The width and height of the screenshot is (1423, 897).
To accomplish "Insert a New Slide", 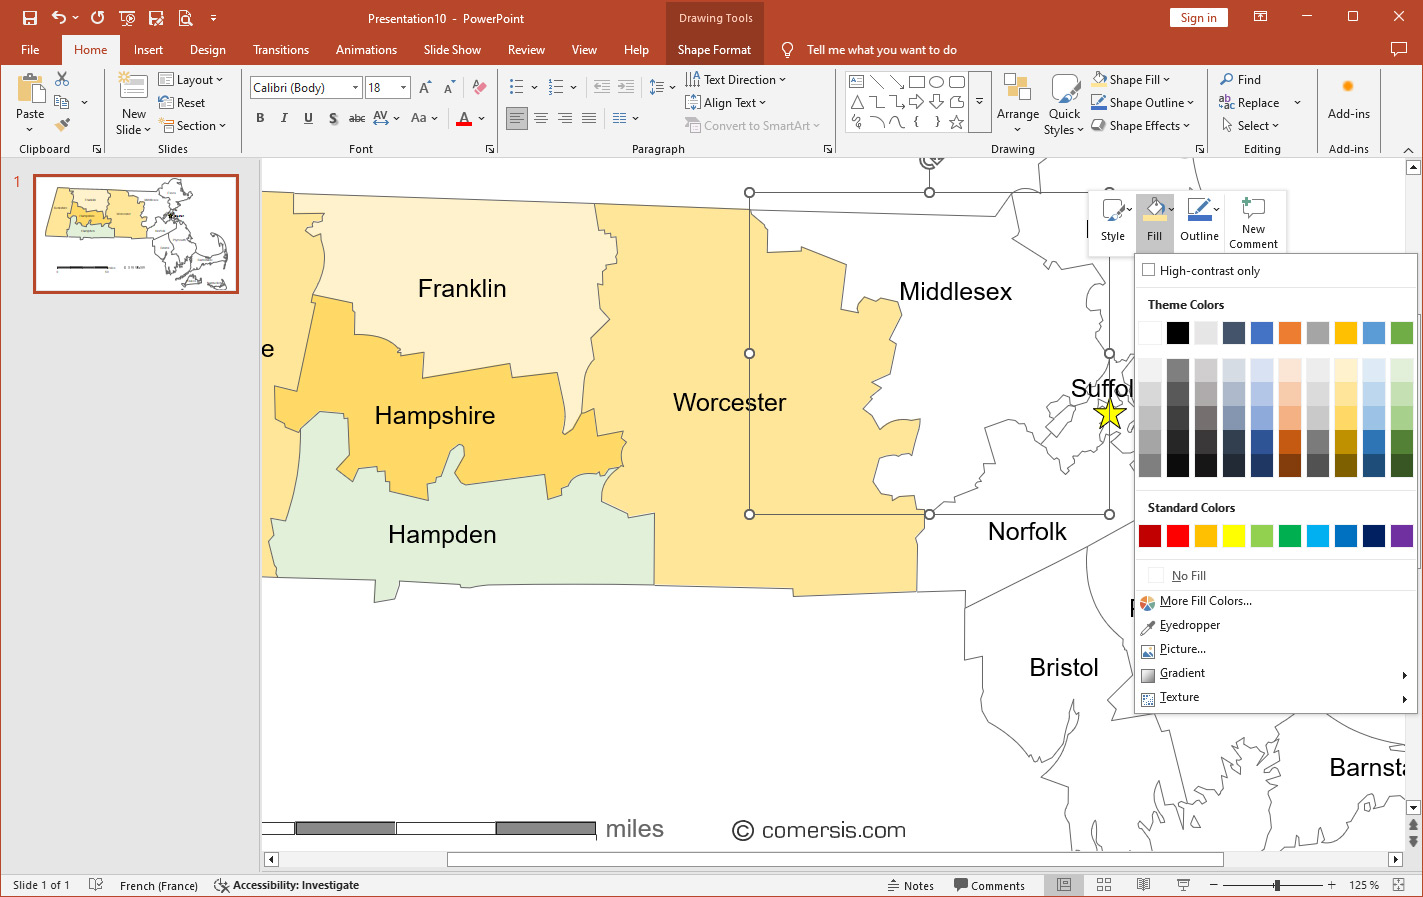I will 134,104.
